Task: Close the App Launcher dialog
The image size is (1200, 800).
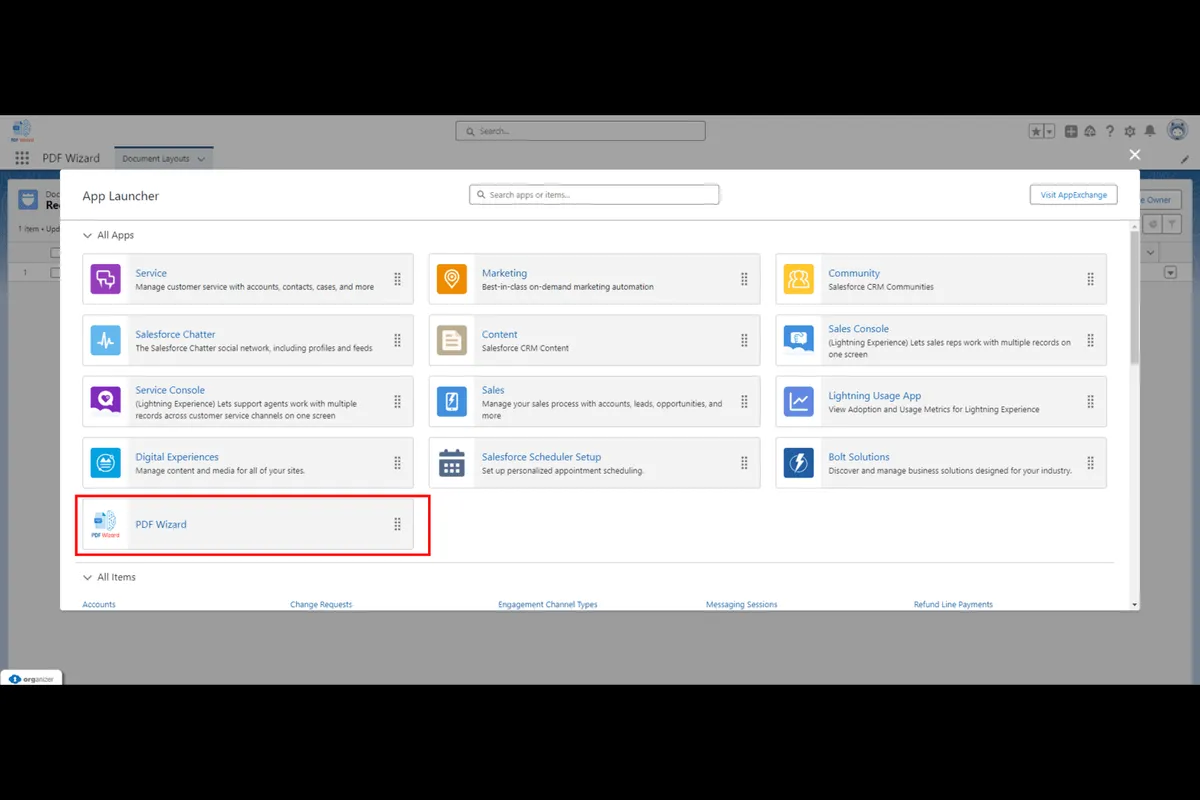Action: [x=1135, y=154]
